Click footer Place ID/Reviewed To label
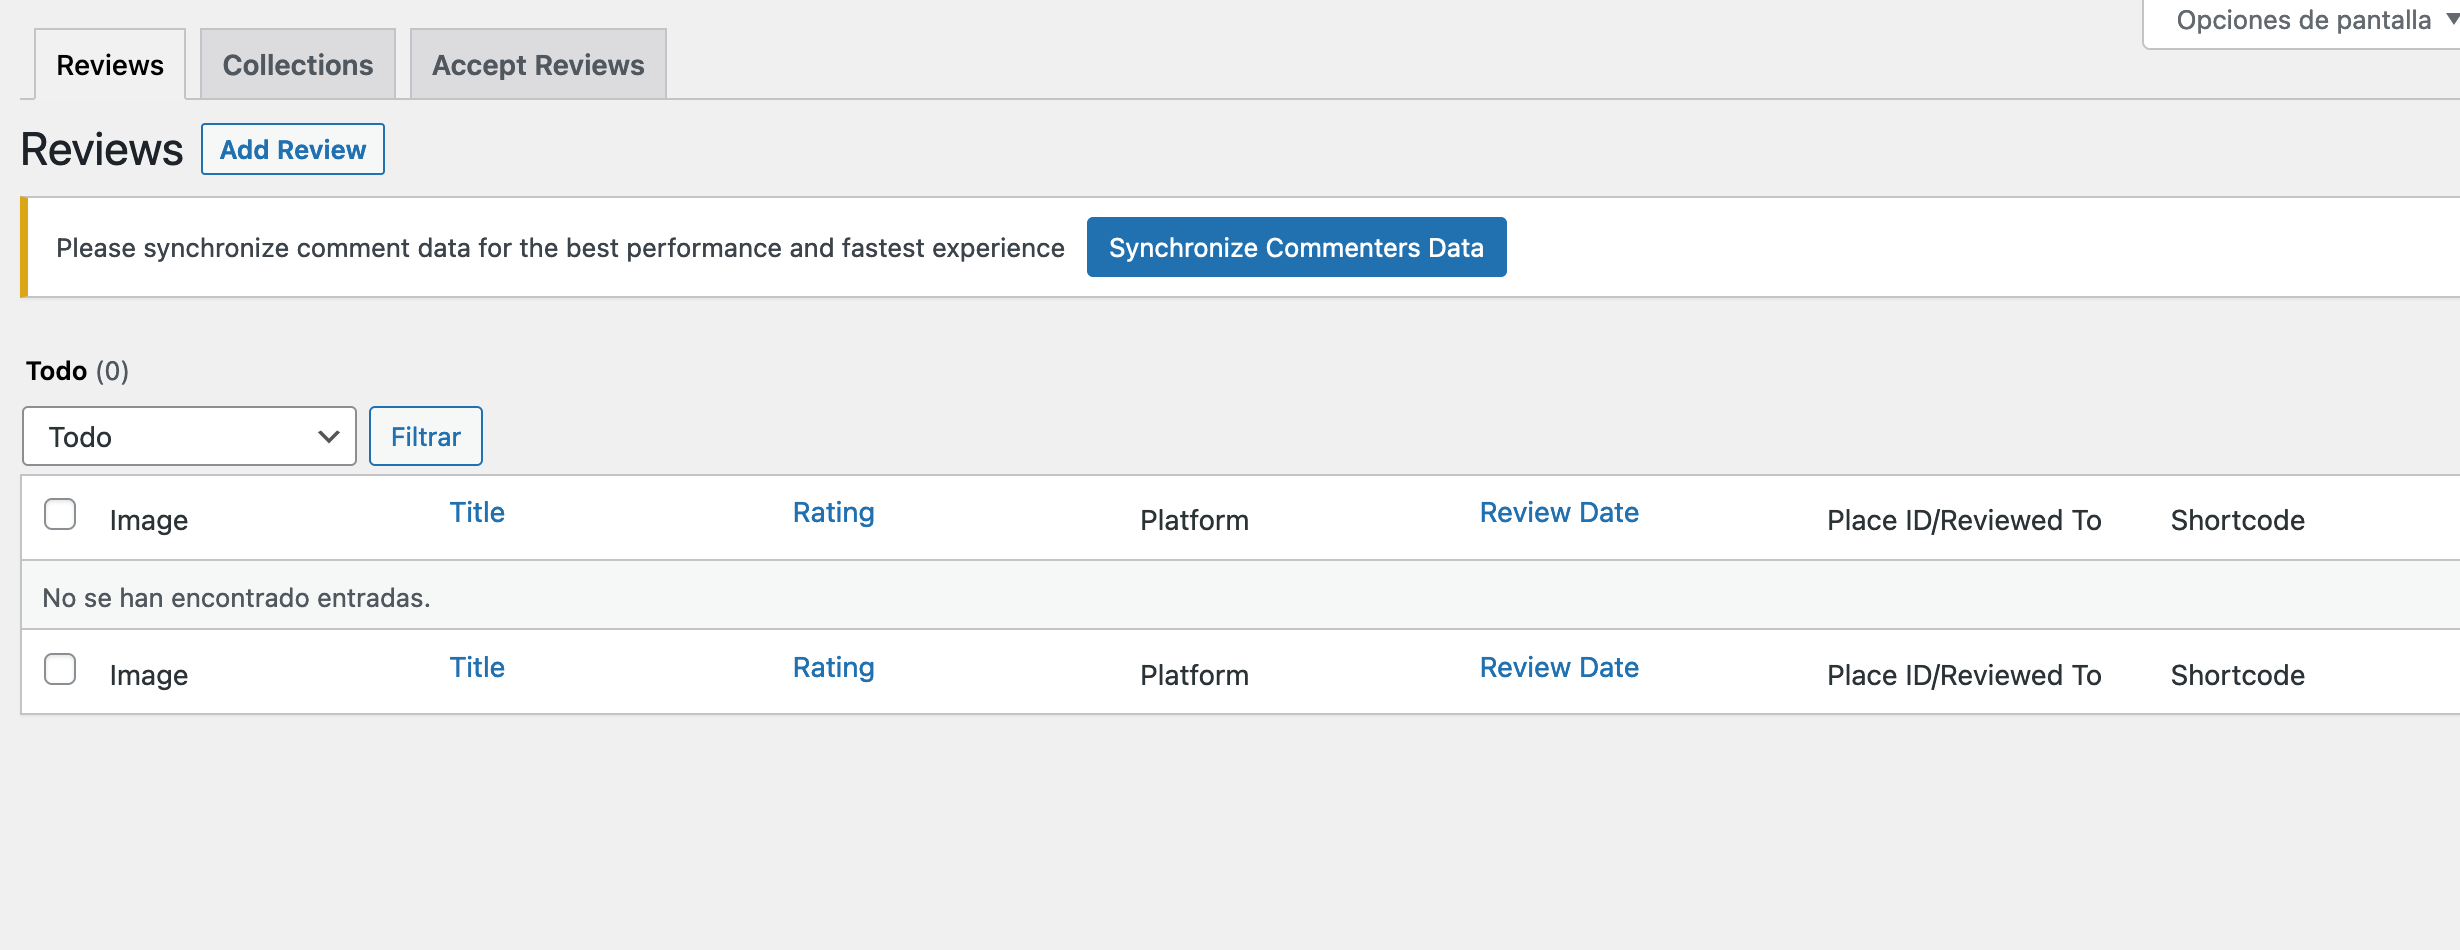The width and height of the screenshot is (2460, 950). [1964, 675]
